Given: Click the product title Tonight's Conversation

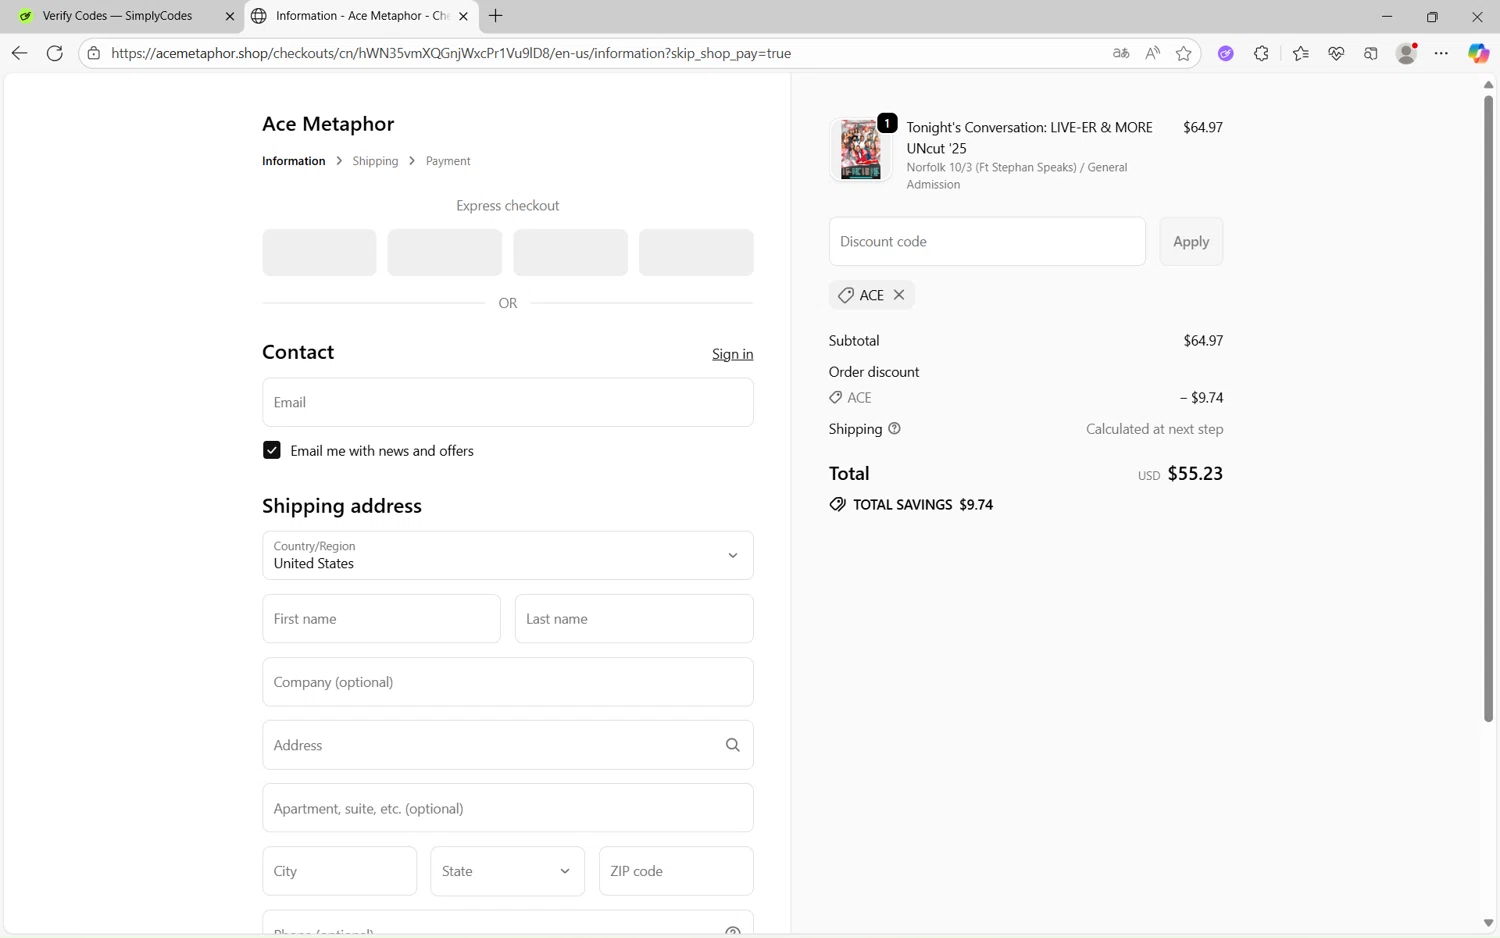Looking at the screenshot, I should 1030,138.
